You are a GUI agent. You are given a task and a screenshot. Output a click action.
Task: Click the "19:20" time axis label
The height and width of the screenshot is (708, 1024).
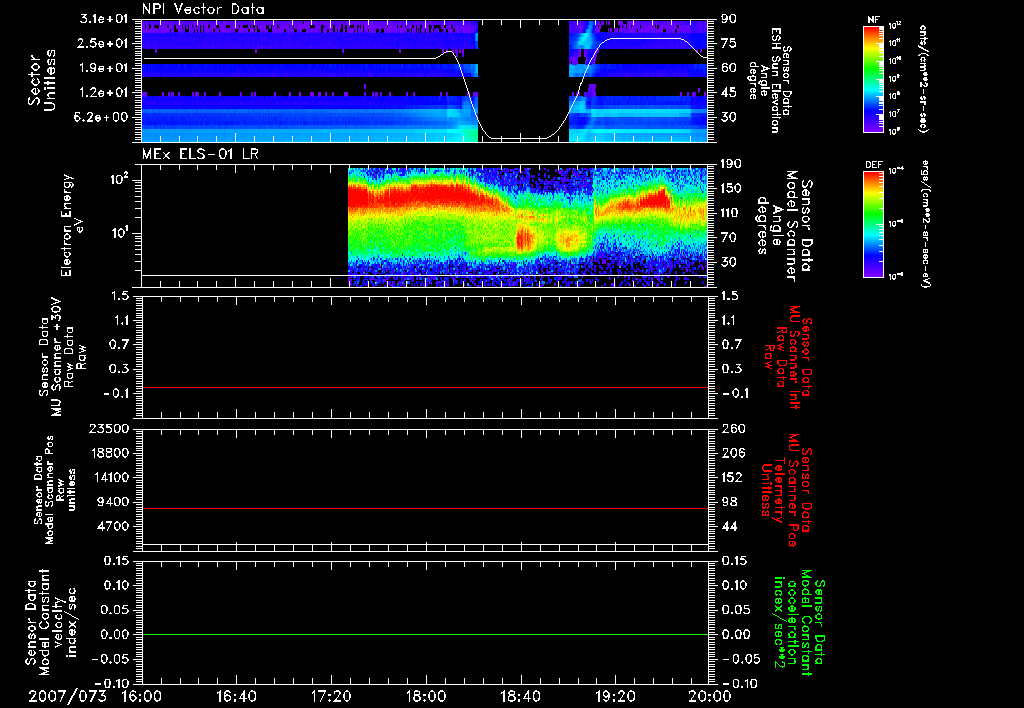[615, 696]
